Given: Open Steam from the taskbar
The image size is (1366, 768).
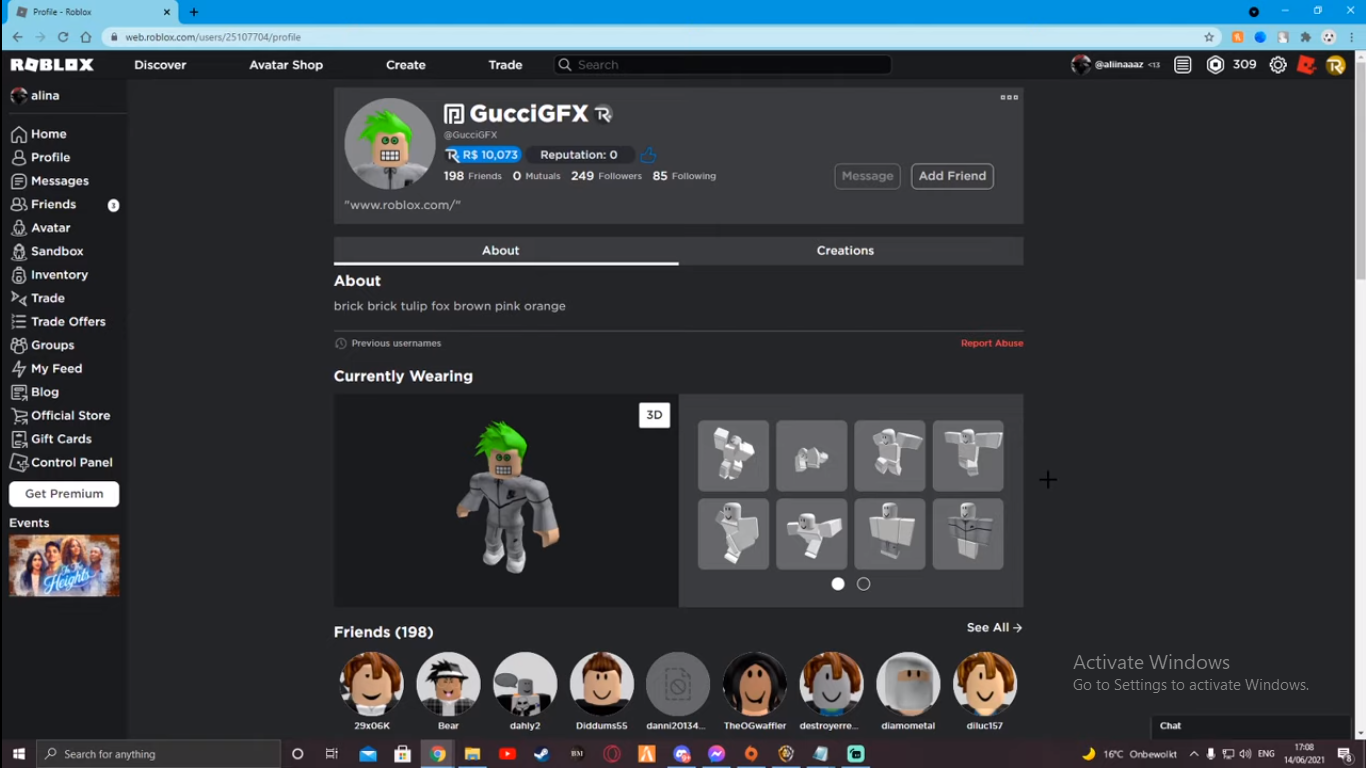Looking at the screenshot, I should [541, 754].
